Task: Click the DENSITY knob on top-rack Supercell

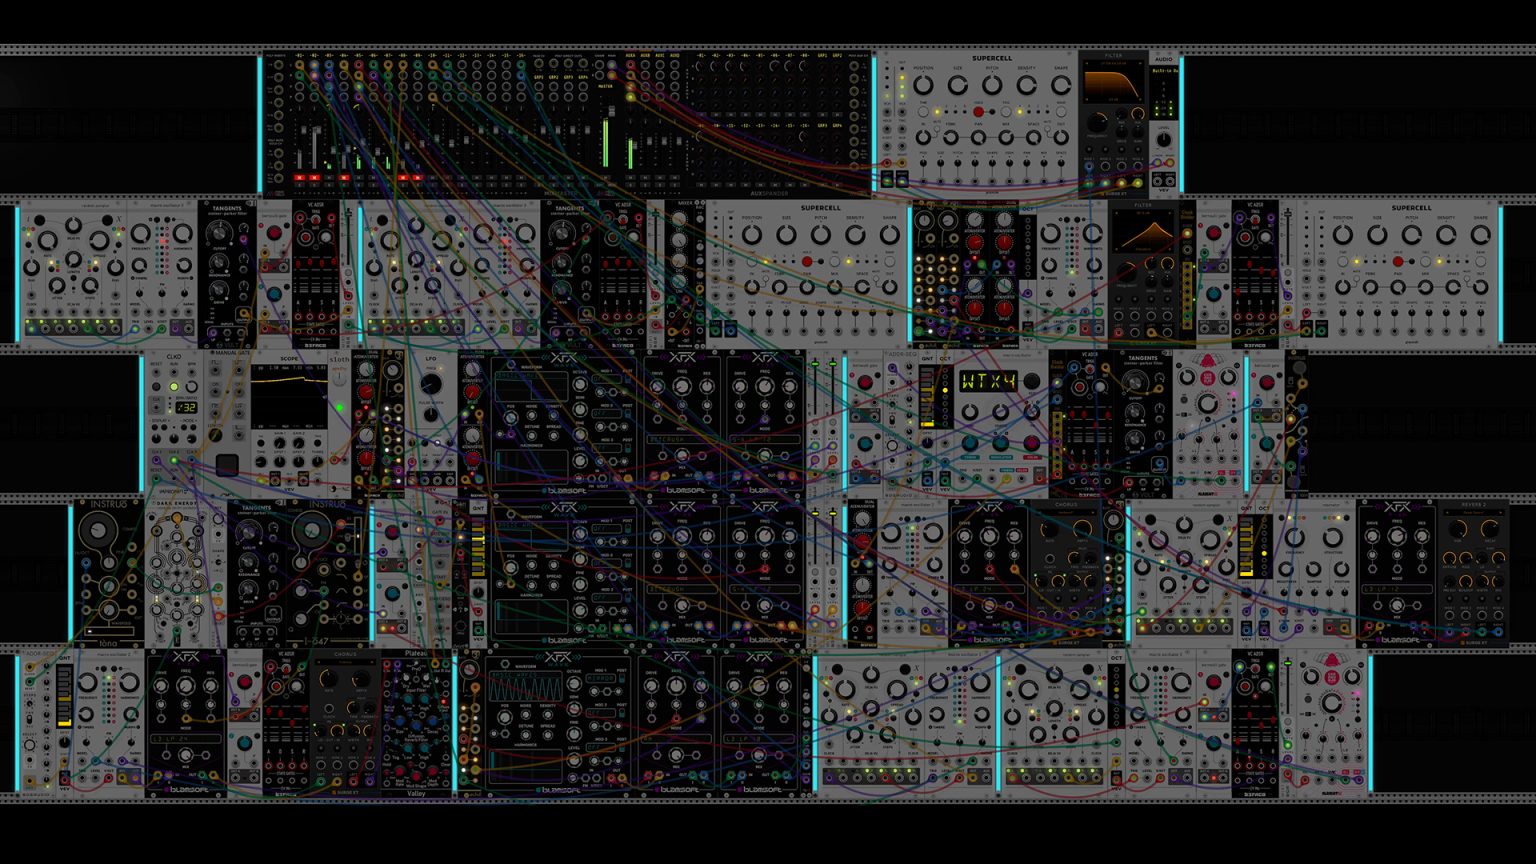Action: [x=1027, y=85]
